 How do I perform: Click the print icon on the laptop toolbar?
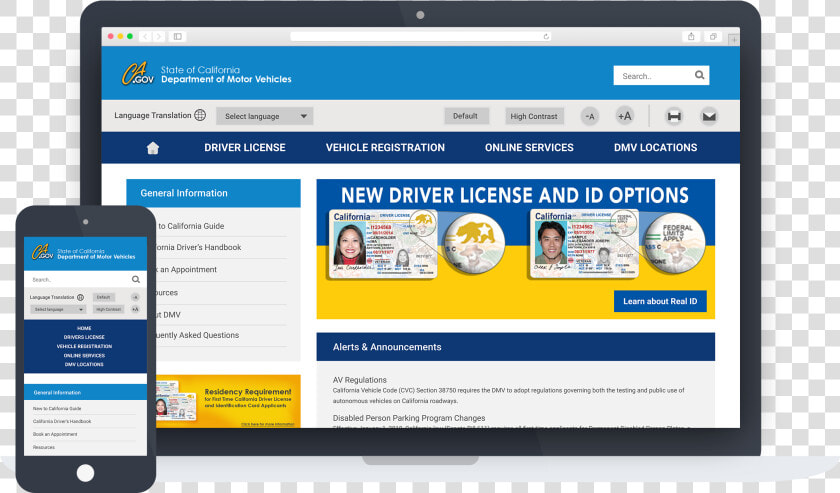click(674, 116)
